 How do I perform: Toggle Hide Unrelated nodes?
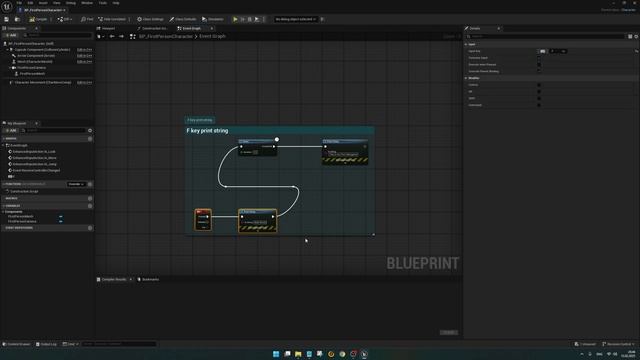[112, 19]
